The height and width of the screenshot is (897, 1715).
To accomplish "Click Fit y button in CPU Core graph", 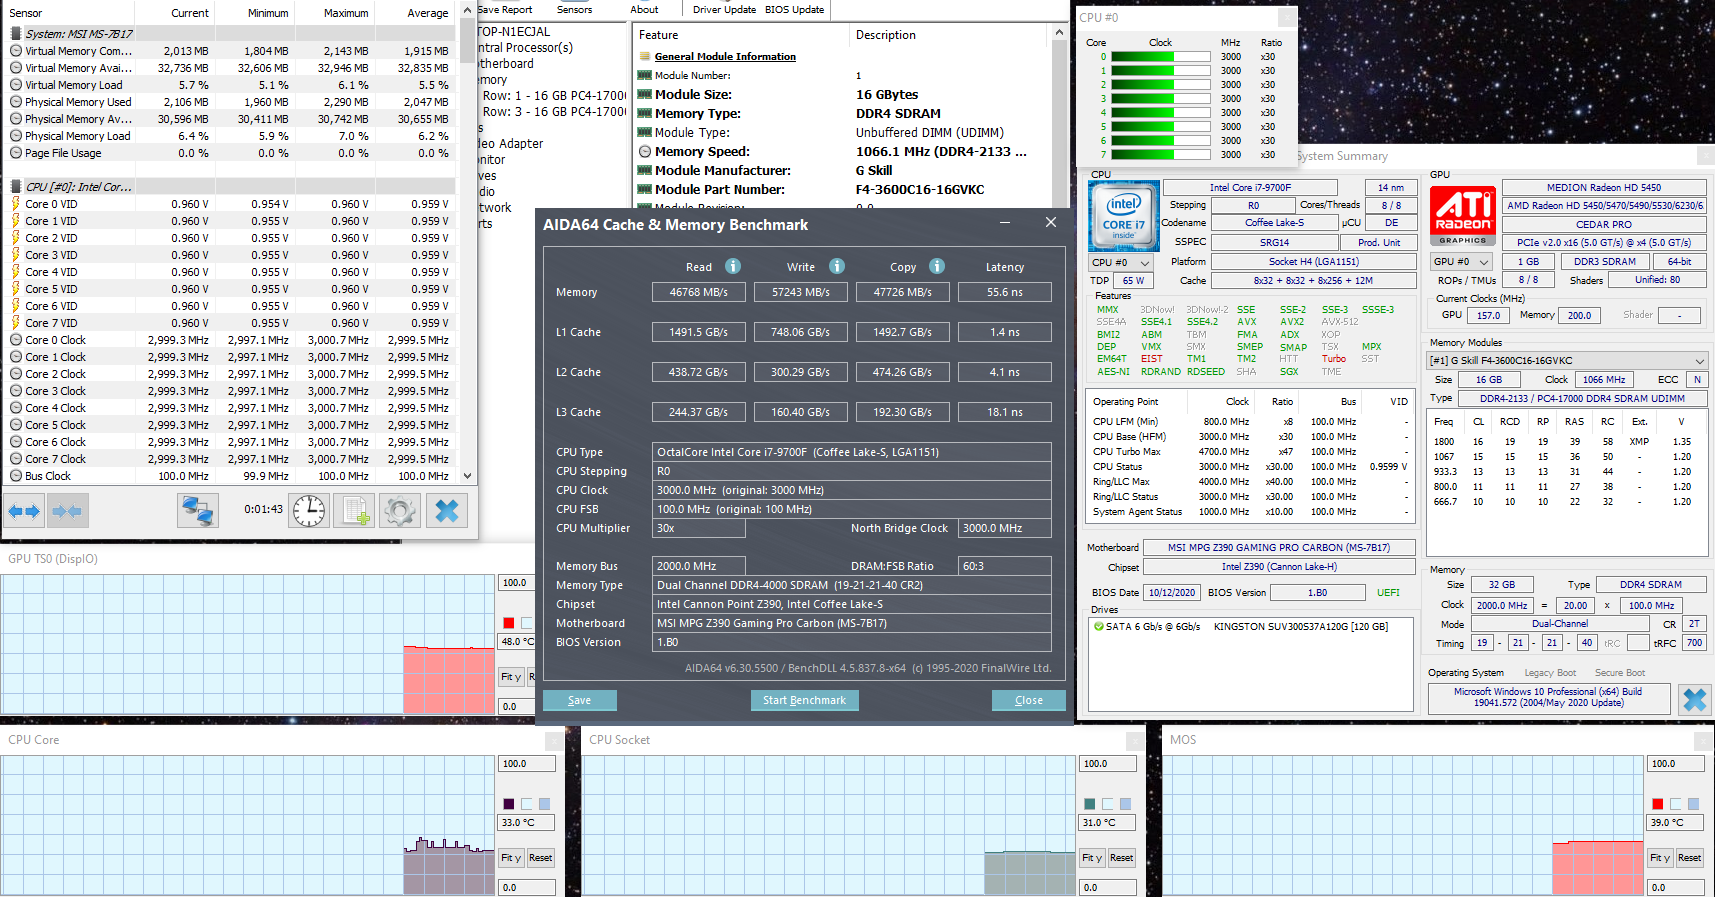I will [511, 858].
